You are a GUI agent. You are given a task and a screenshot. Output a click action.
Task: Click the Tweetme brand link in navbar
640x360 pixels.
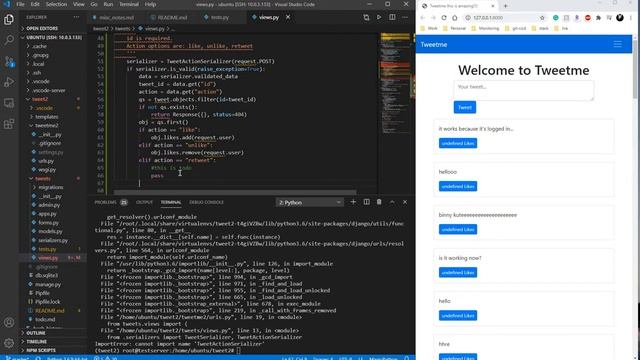pos(433,44)
